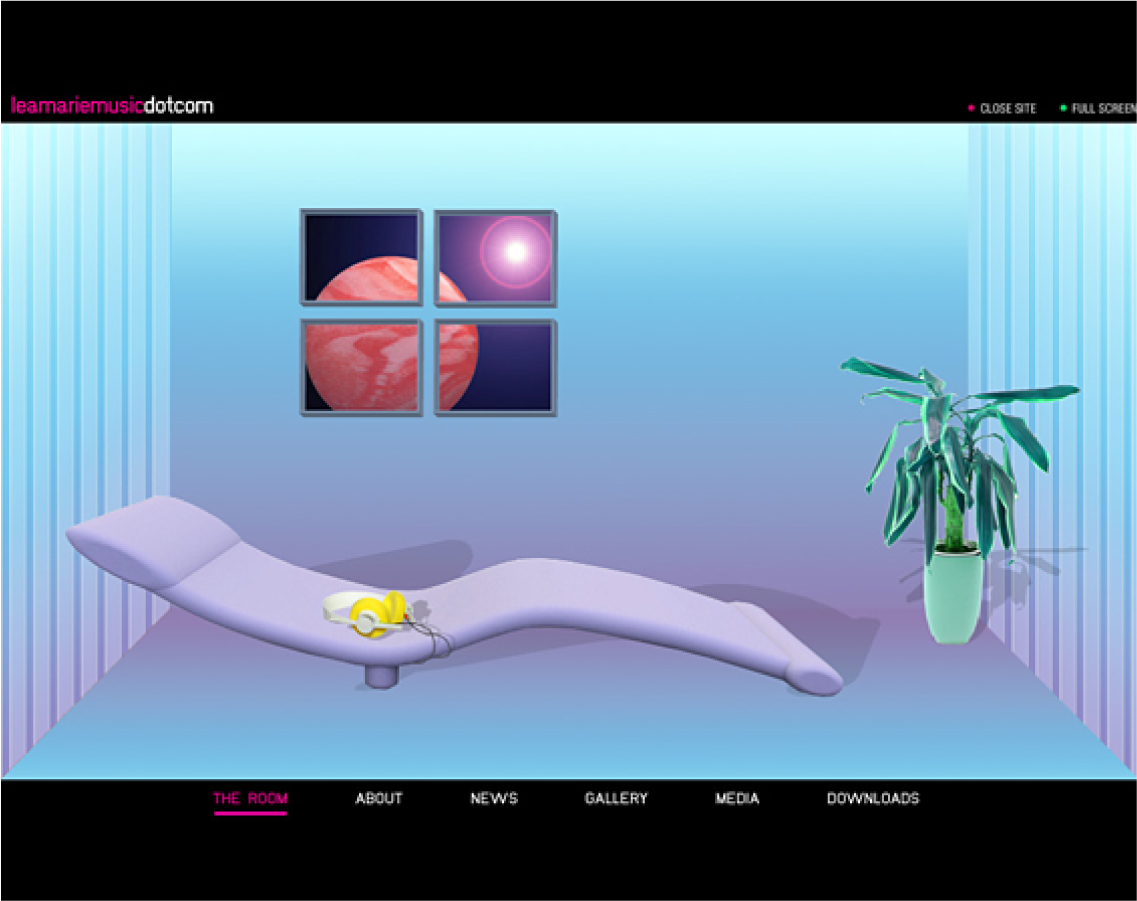
Task: Navigate to the Media page
Action: pyautogui.click(x=737, y=798)
